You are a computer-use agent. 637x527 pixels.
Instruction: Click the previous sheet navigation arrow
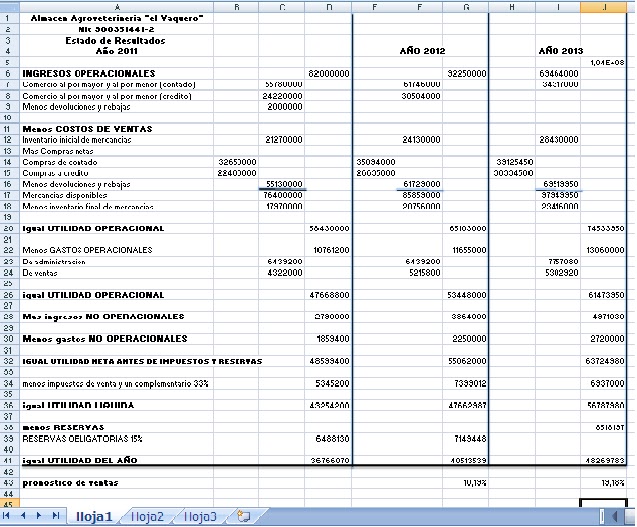pos(23,516)
